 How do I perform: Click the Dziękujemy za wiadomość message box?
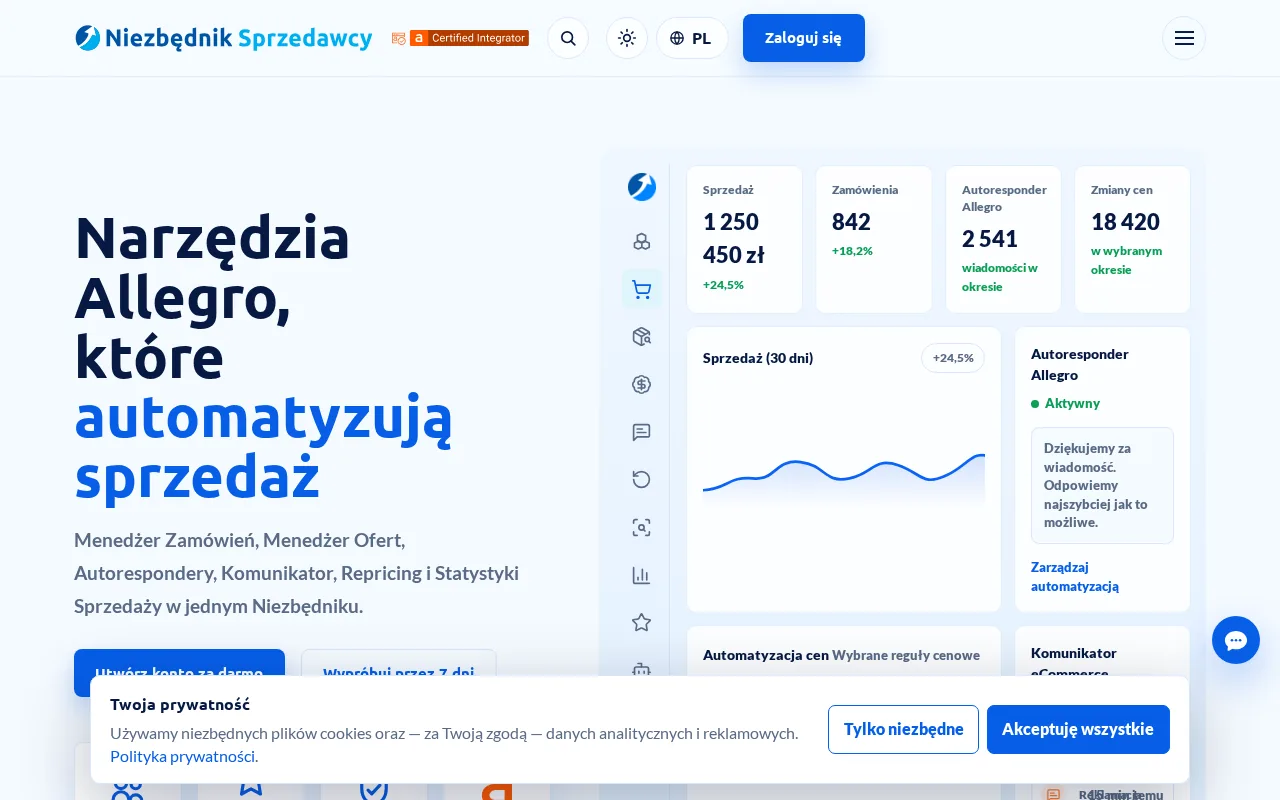click(x=1102, y=485)
